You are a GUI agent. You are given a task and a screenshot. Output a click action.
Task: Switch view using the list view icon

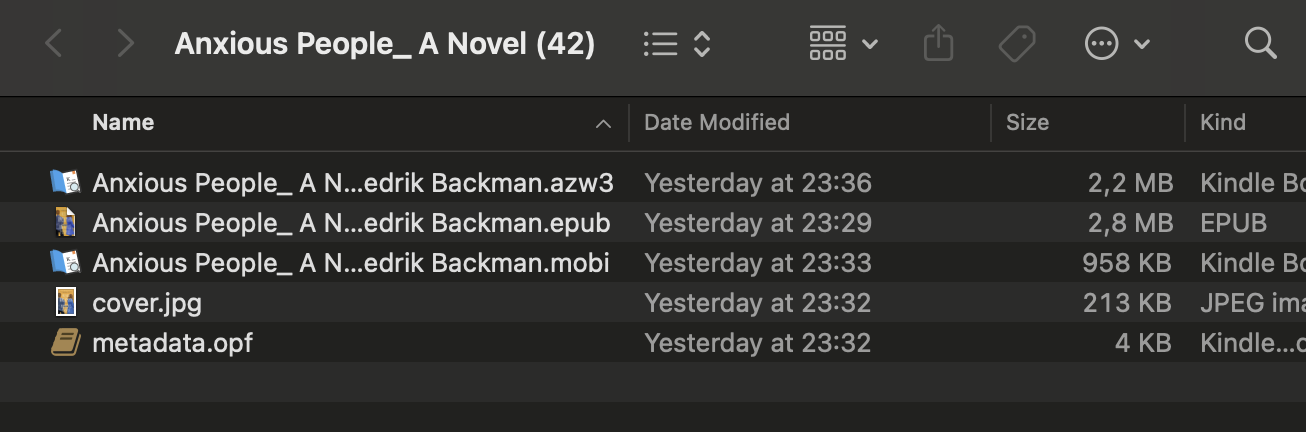click(x=660, y=44)
